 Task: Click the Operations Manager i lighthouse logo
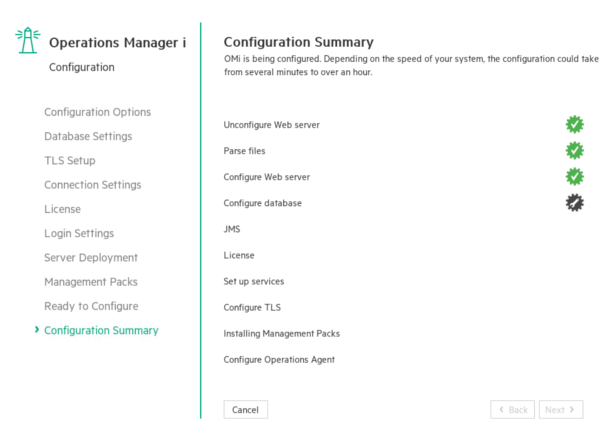click(27, 41)
